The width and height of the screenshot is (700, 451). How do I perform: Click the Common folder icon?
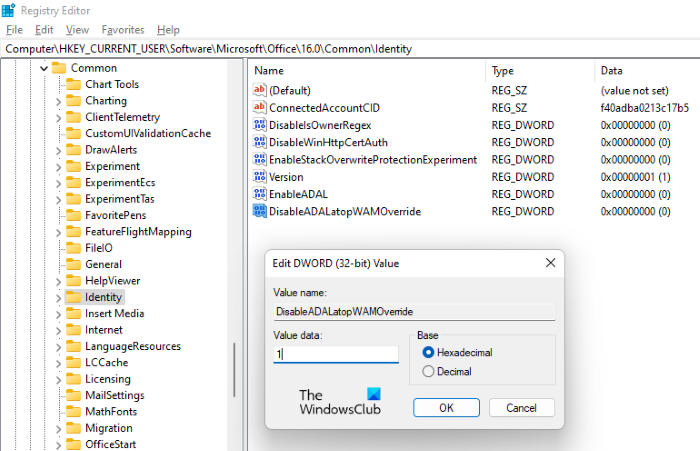coord(59,68)
